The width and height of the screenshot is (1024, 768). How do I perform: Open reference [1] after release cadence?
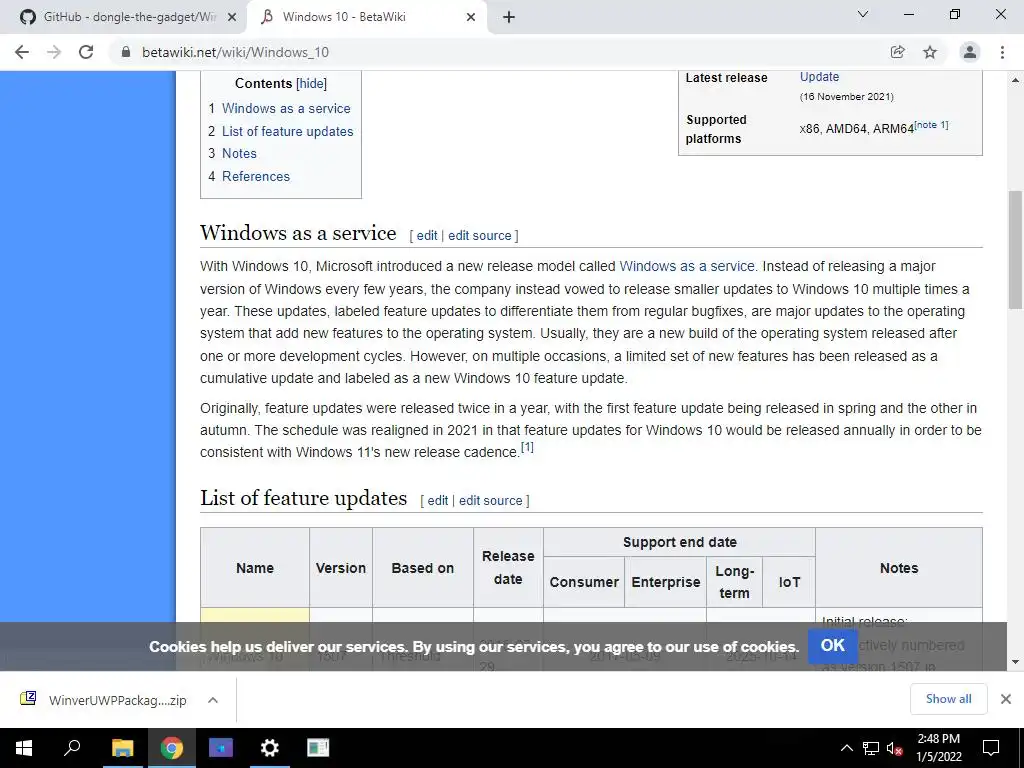click(x=527, y=447)
